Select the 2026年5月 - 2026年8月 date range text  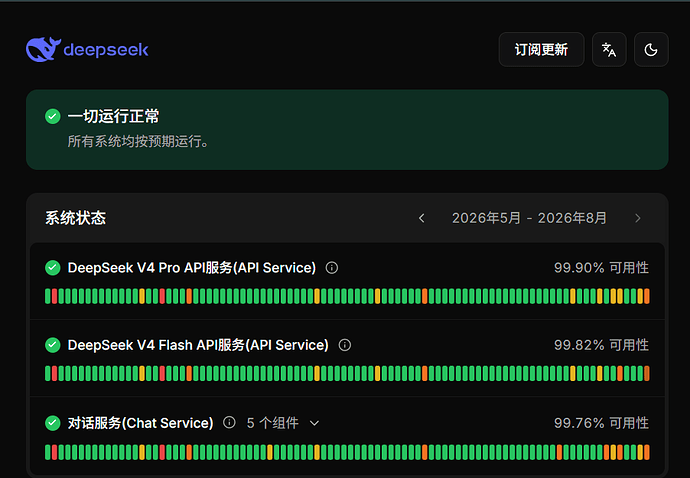coord(529,218)
